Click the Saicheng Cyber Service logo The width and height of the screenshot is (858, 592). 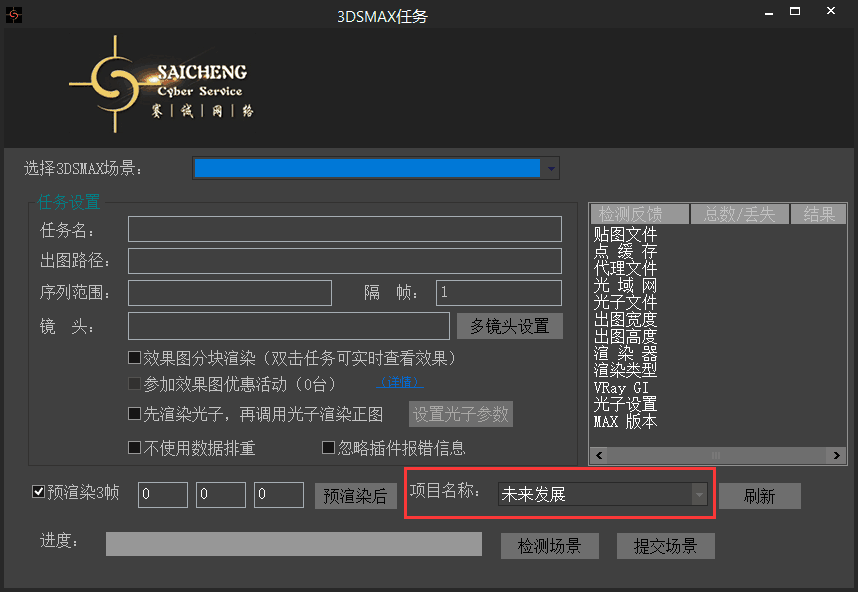pos(160,86)
